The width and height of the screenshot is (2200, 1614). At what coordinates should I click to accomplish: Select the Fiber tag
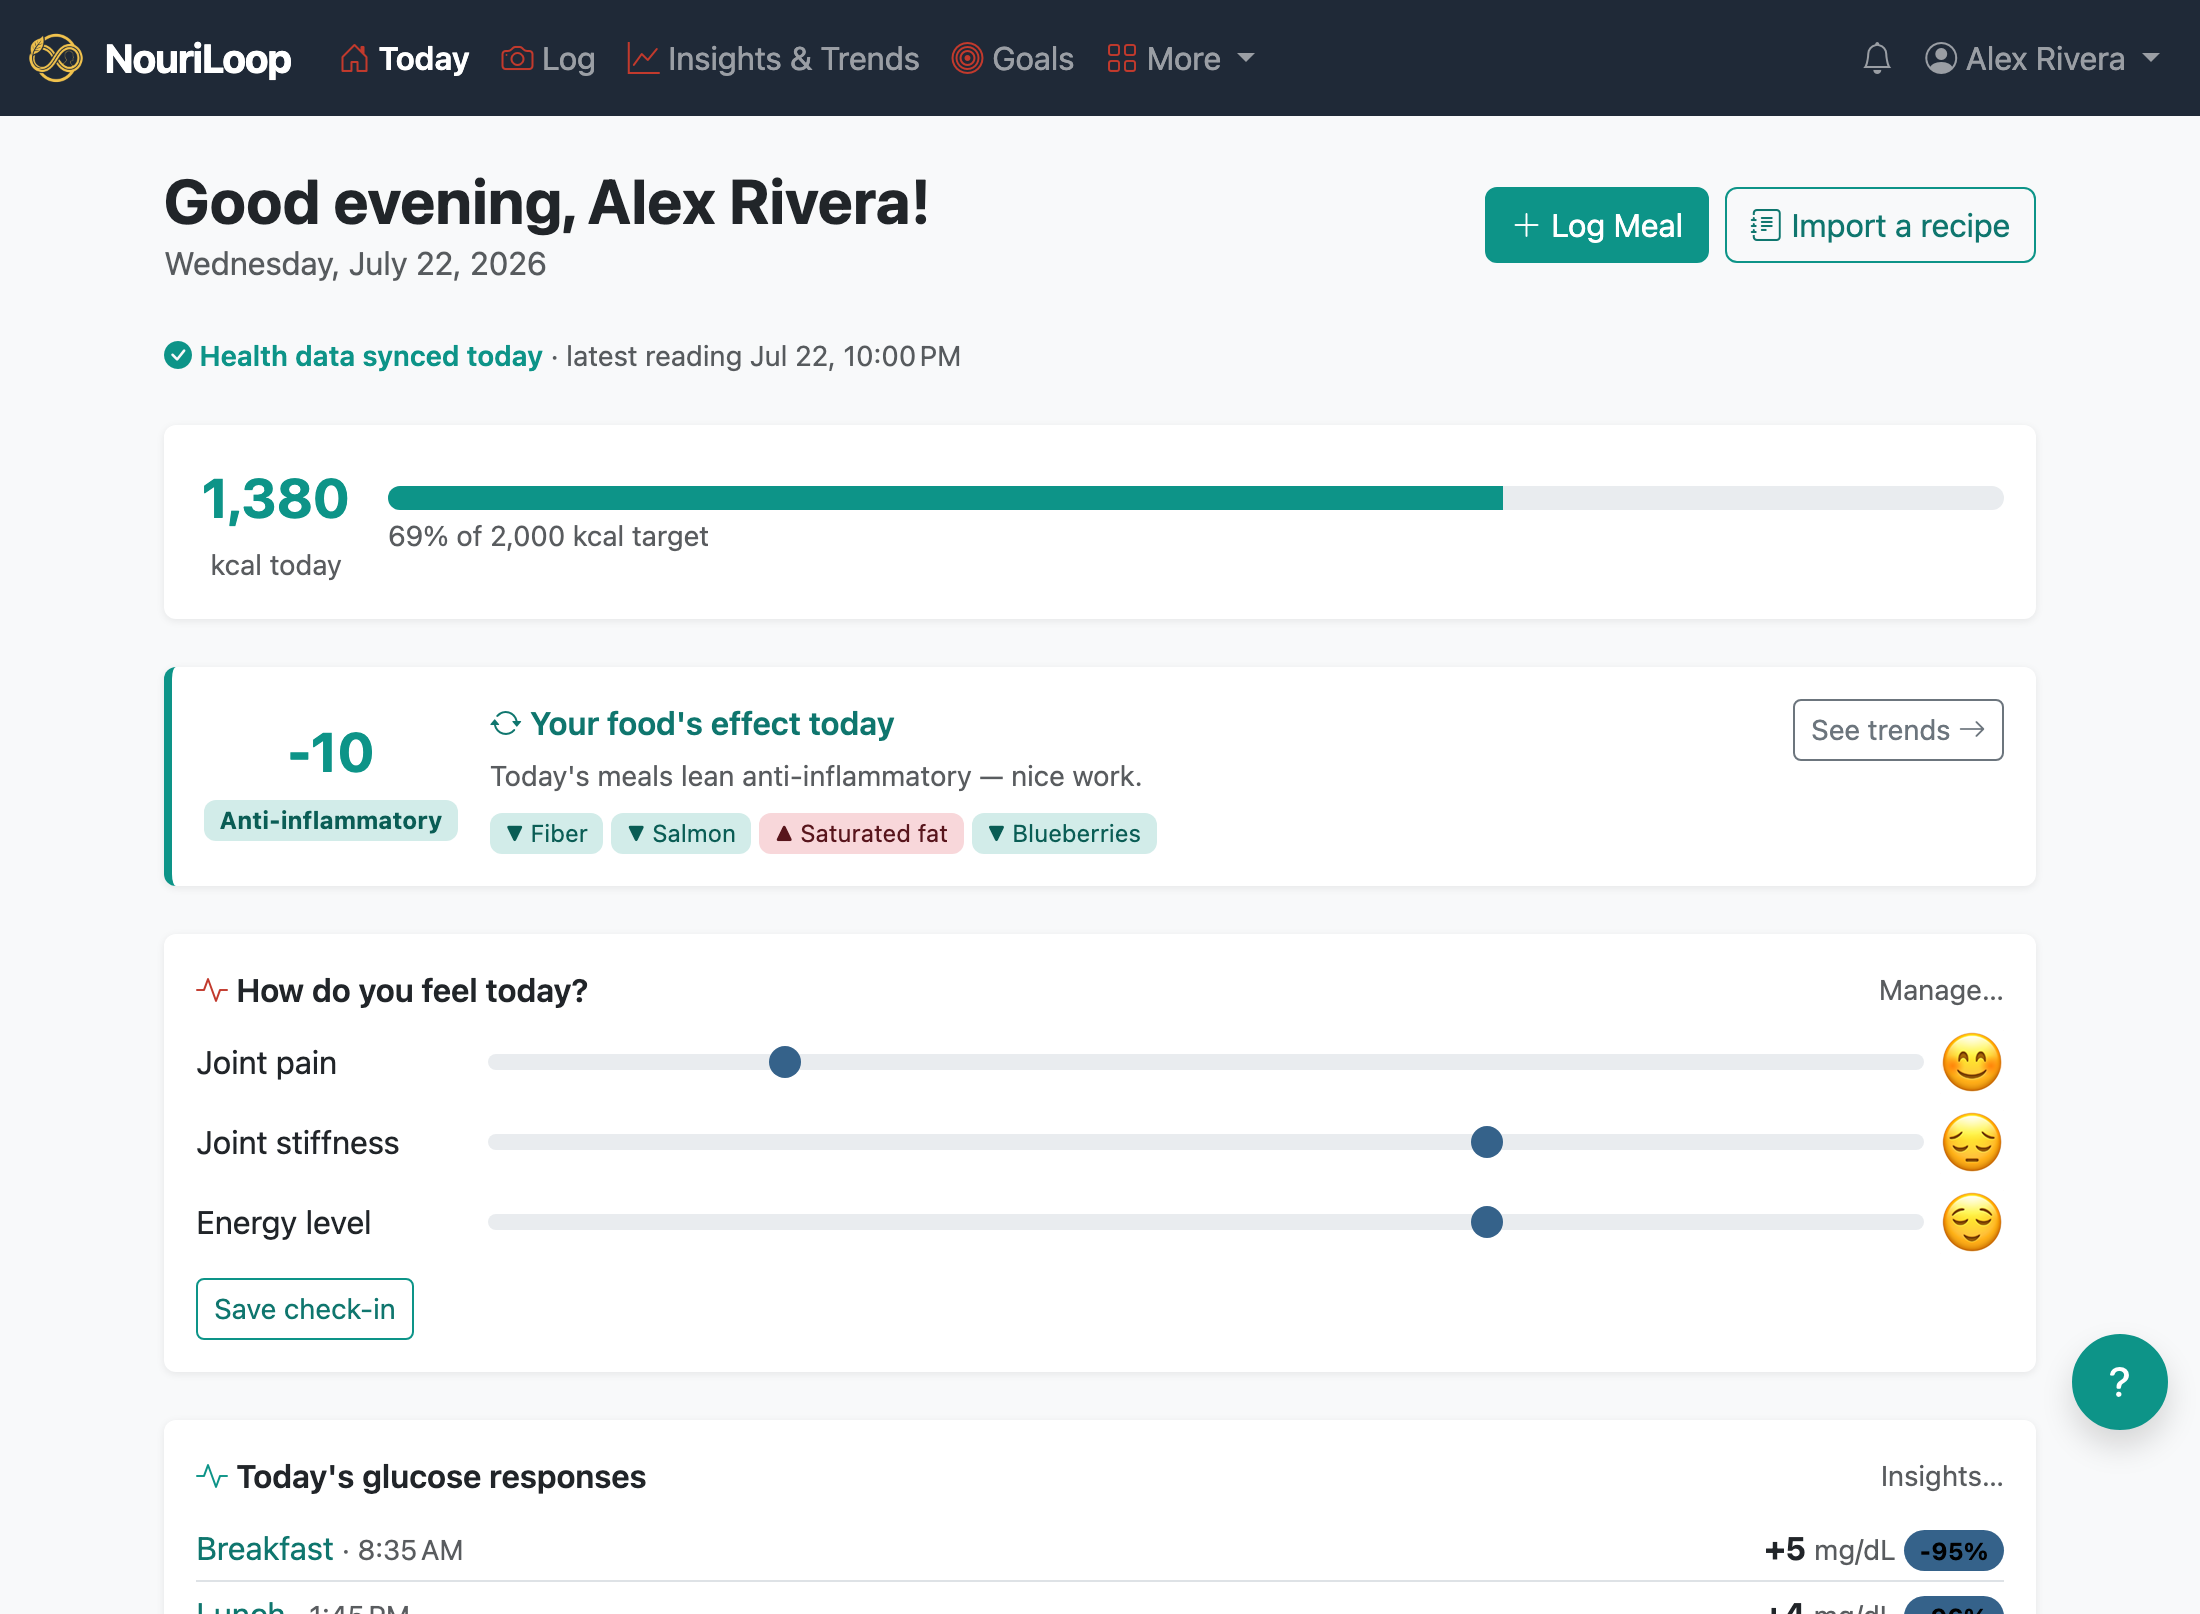[x=546, y=833]
